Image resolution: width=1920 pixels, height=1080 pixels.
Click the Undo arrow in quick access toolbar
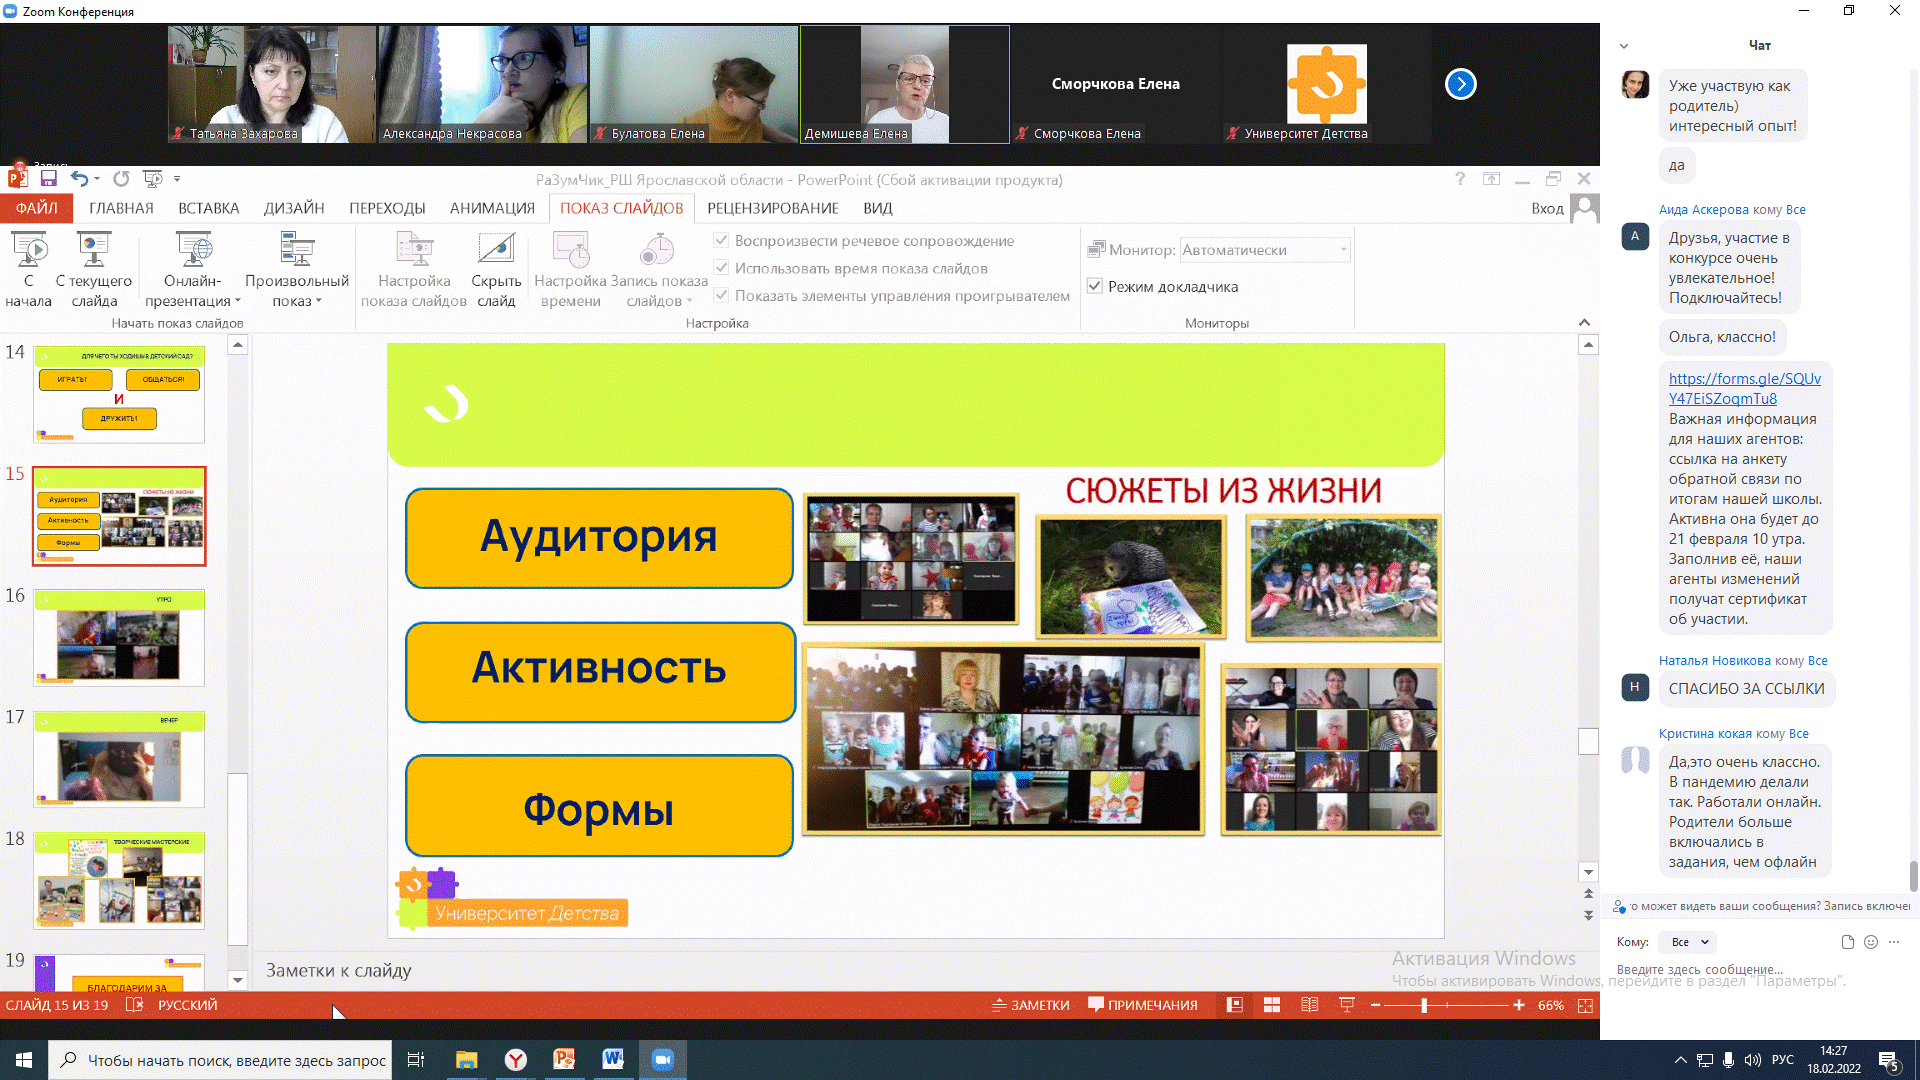tap(79, 179)
